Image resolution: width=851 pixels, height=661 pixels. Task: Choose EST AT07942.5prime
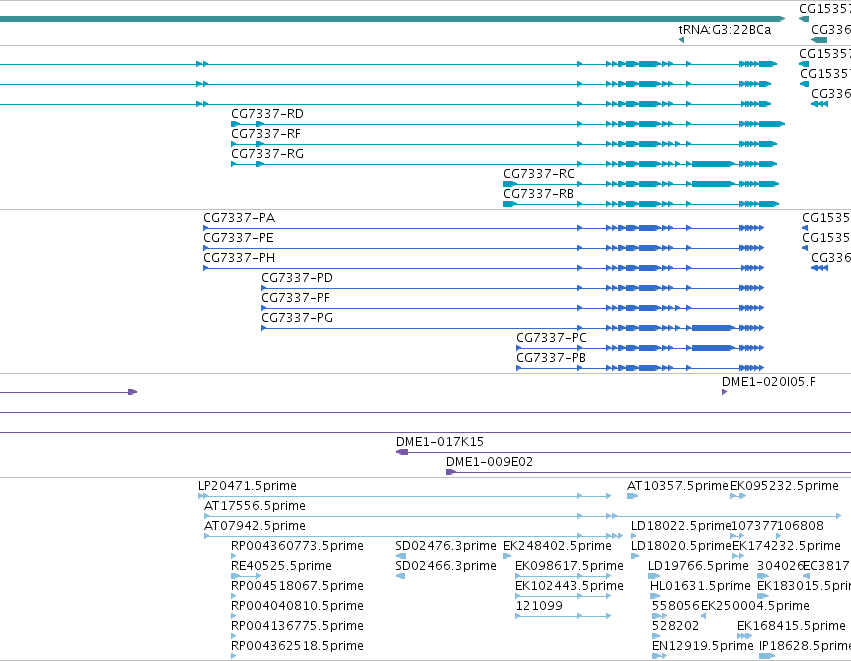pos(255,526)
